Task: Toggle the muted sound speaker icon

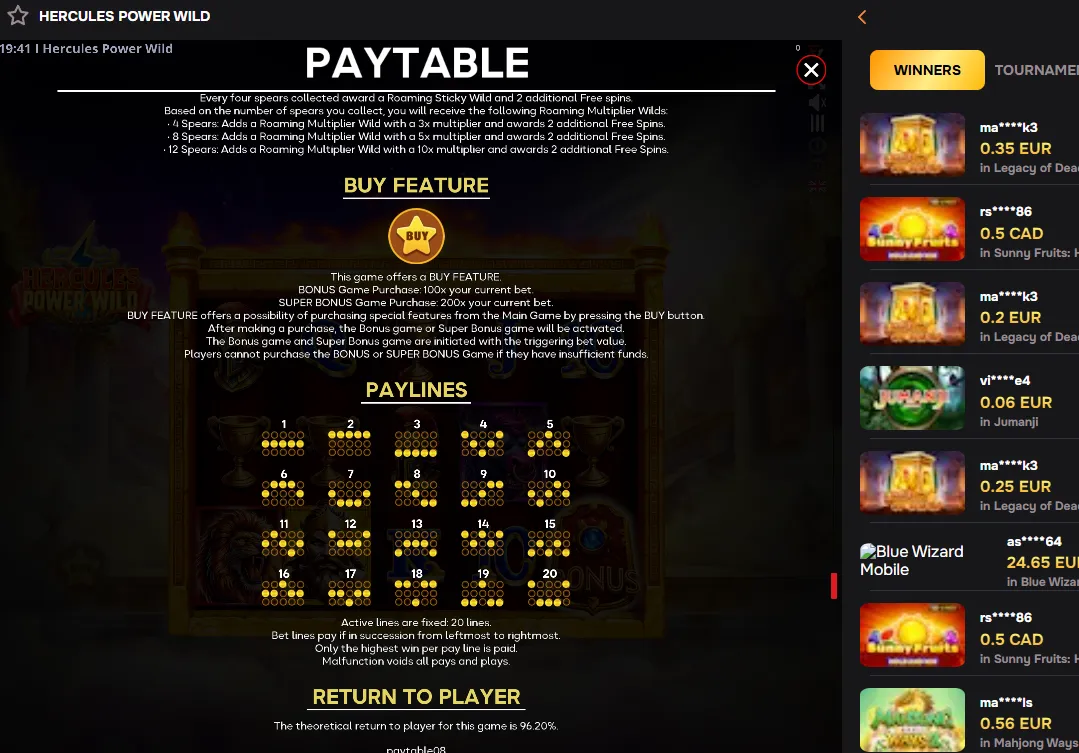Action: pos(817,103)
